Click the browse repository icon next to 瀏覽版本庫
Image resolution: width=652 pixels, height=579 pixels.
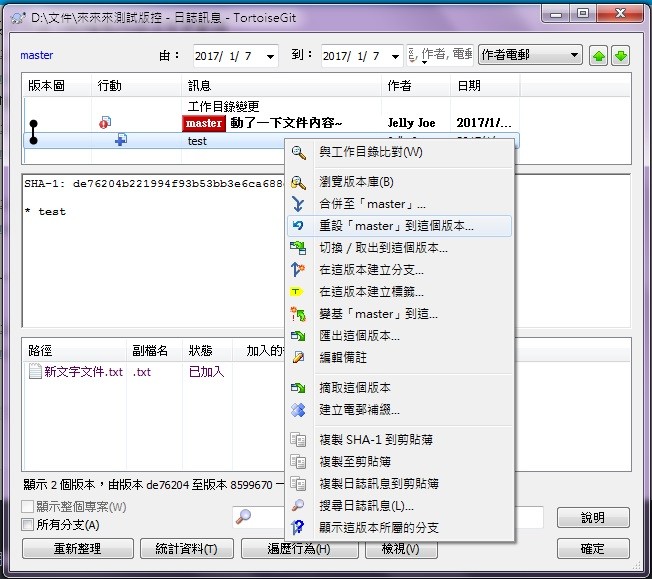(x=298, y=182)
